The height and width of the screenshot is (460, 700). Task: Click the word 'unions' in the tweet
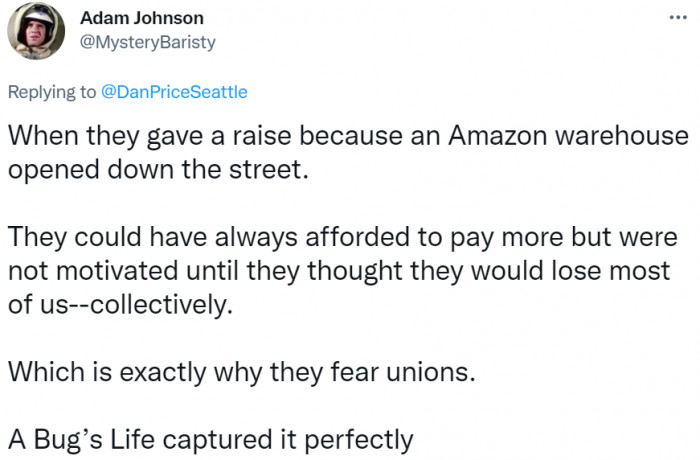[x=427, y=372]
